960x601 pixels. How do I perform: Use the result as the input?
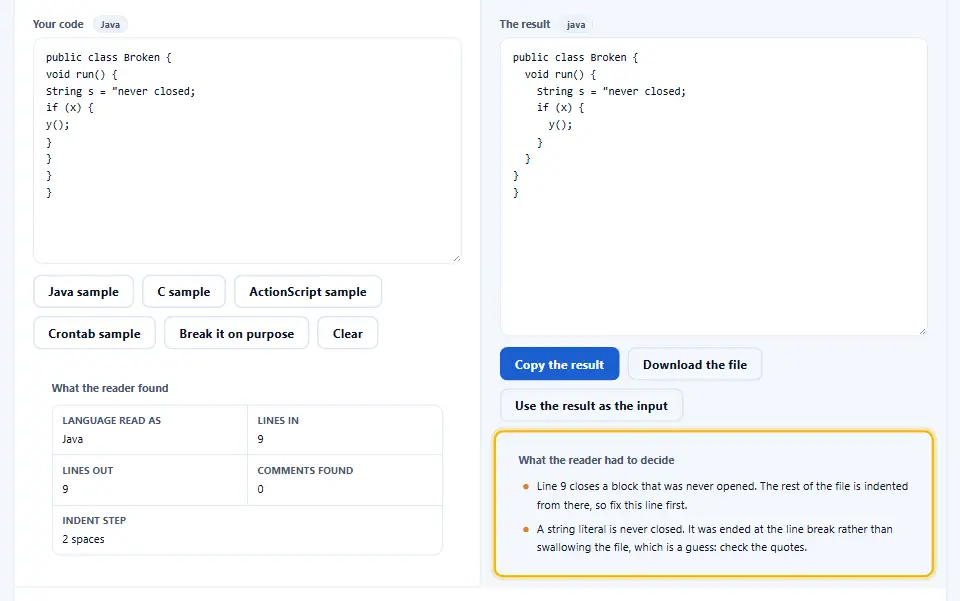click(x=591, y=406)
